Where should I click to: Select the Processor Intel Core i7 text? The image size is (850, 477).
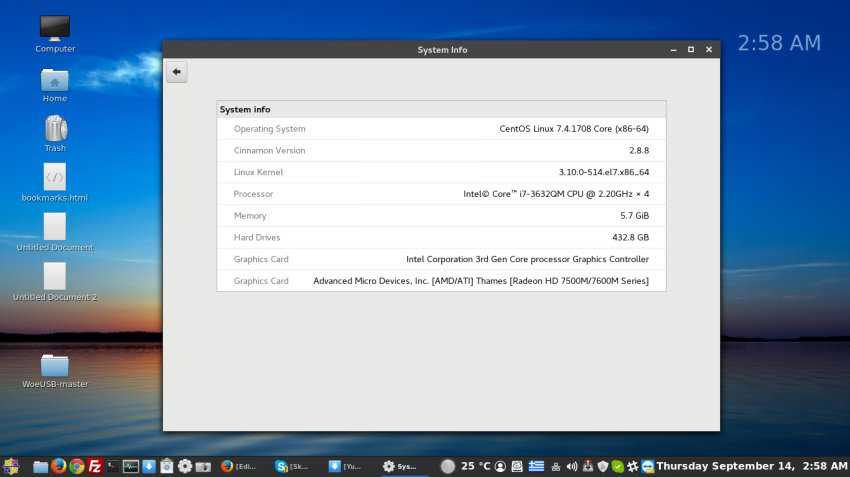pos(556,194)
